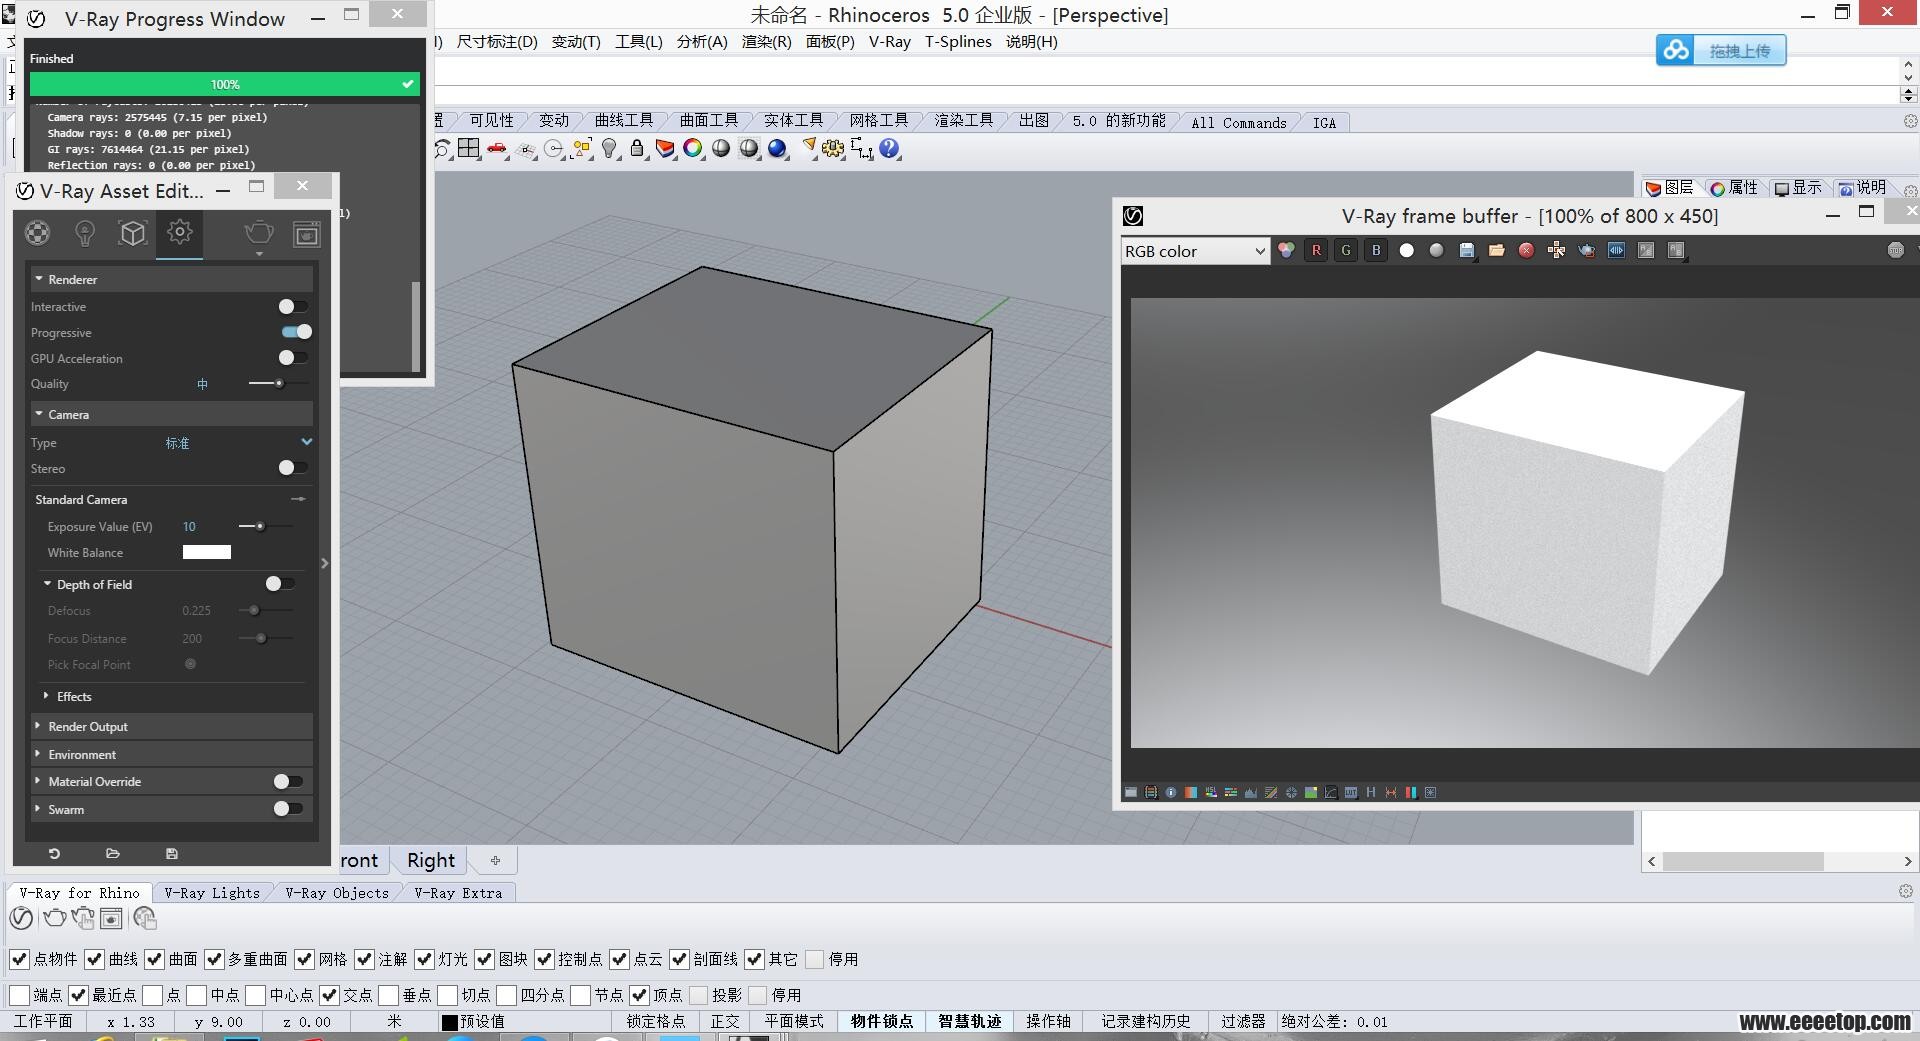Click load image folder icon in frame buffer
The image size is (1920, 1041).
[1497, 251]
